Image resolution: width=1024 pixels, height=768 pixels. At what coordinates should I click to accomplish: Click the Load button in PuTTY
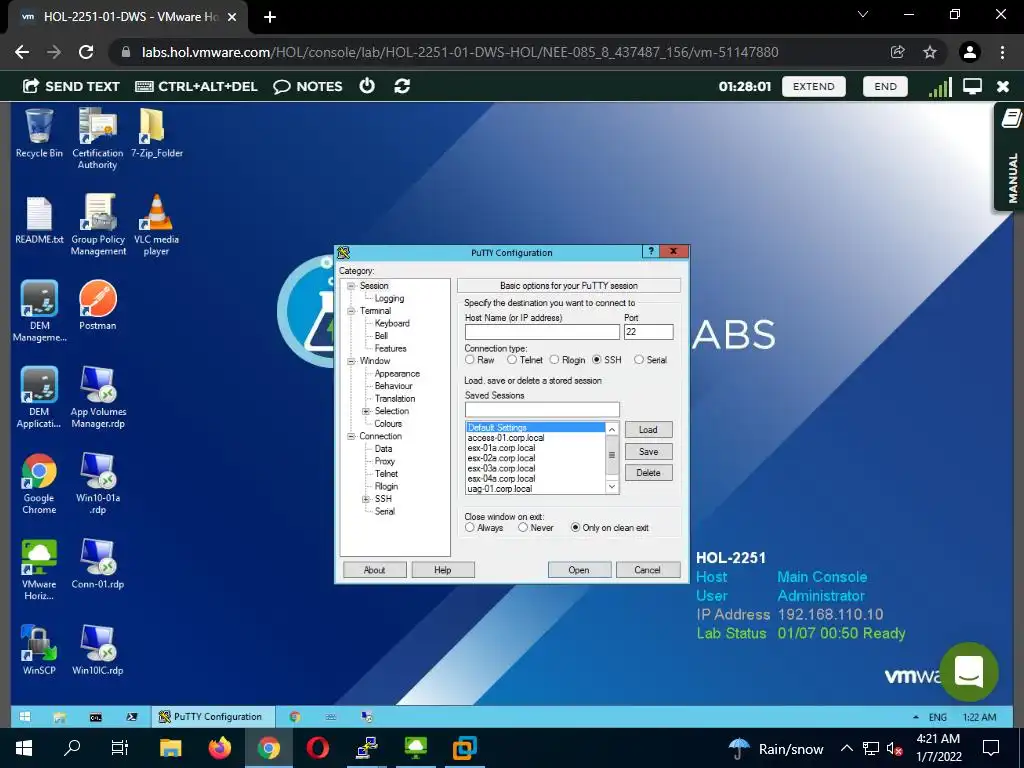[x=648, y=430]
